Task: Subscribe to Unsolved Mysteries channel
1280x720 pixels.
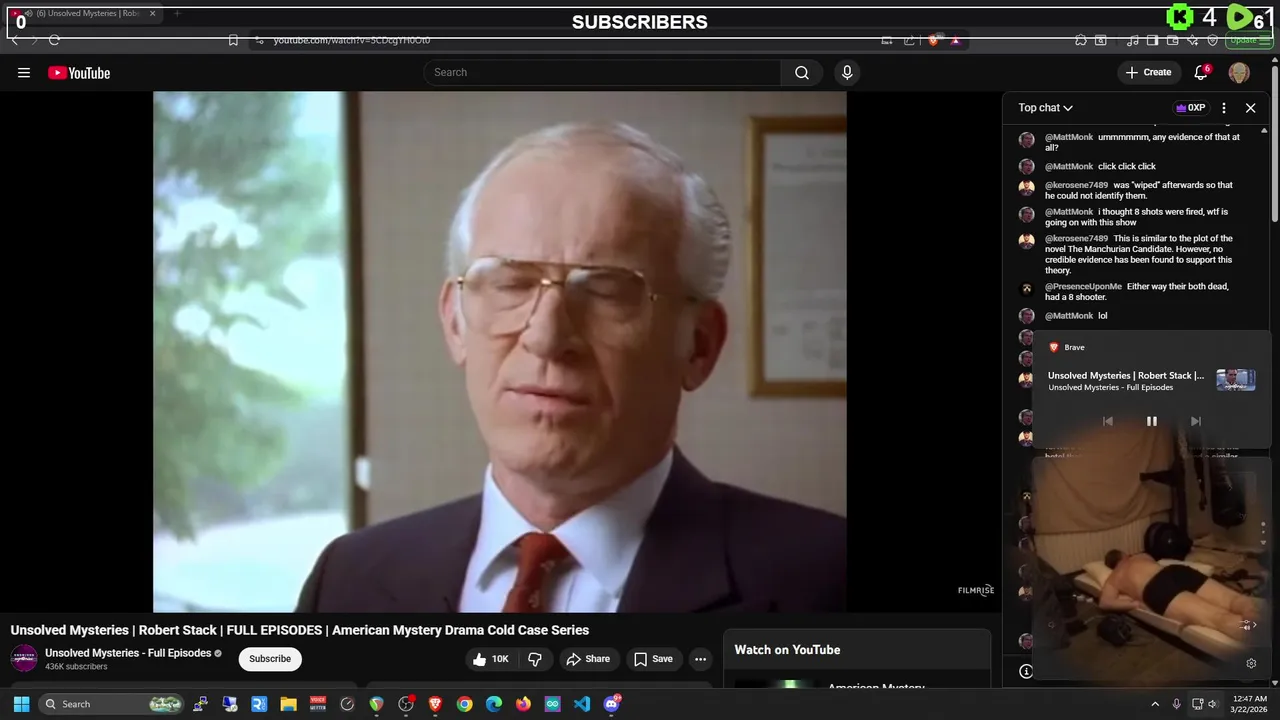Action: 270,659
